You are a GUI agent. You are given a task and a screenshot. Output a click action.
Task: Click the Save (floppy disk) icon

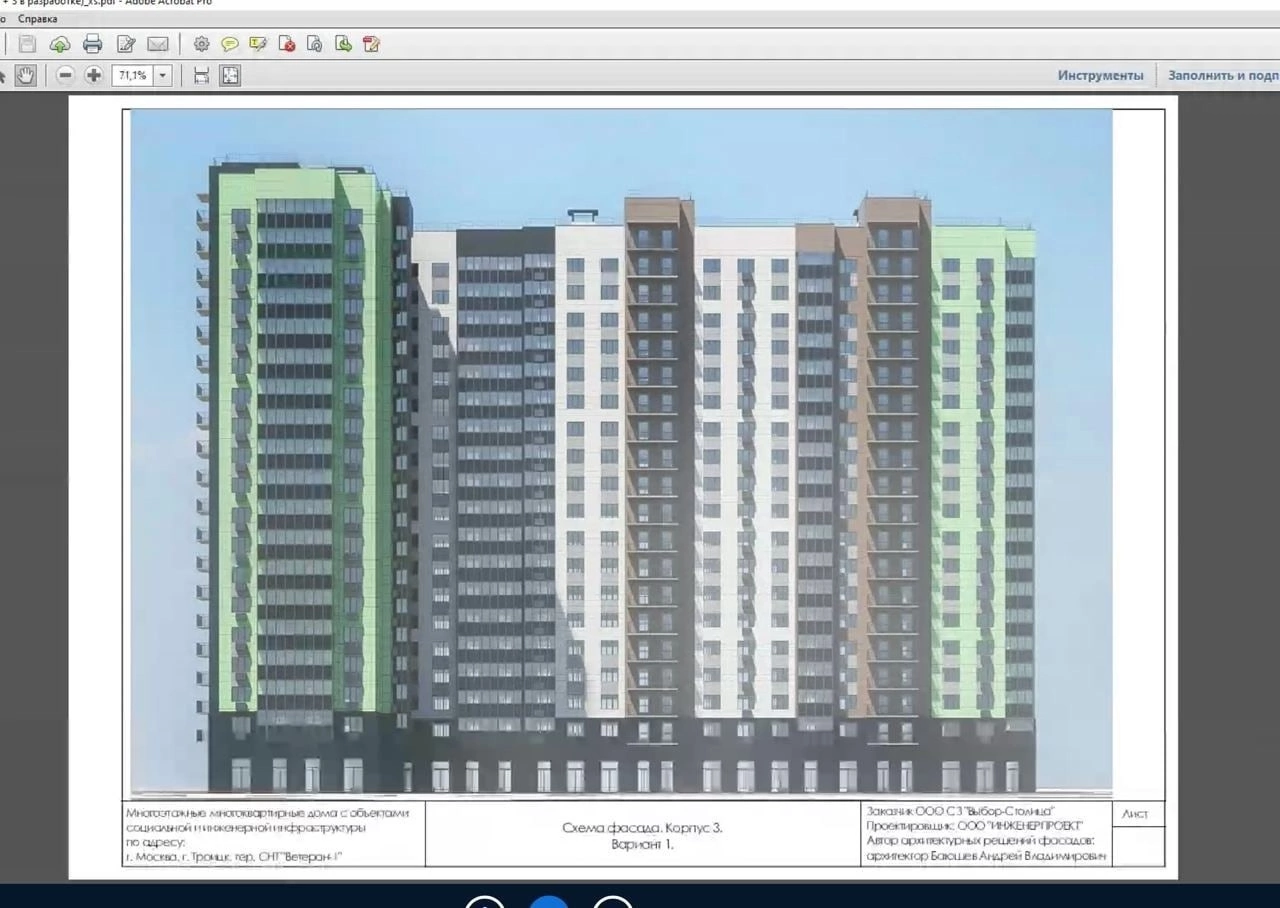[x=27, y=44]
